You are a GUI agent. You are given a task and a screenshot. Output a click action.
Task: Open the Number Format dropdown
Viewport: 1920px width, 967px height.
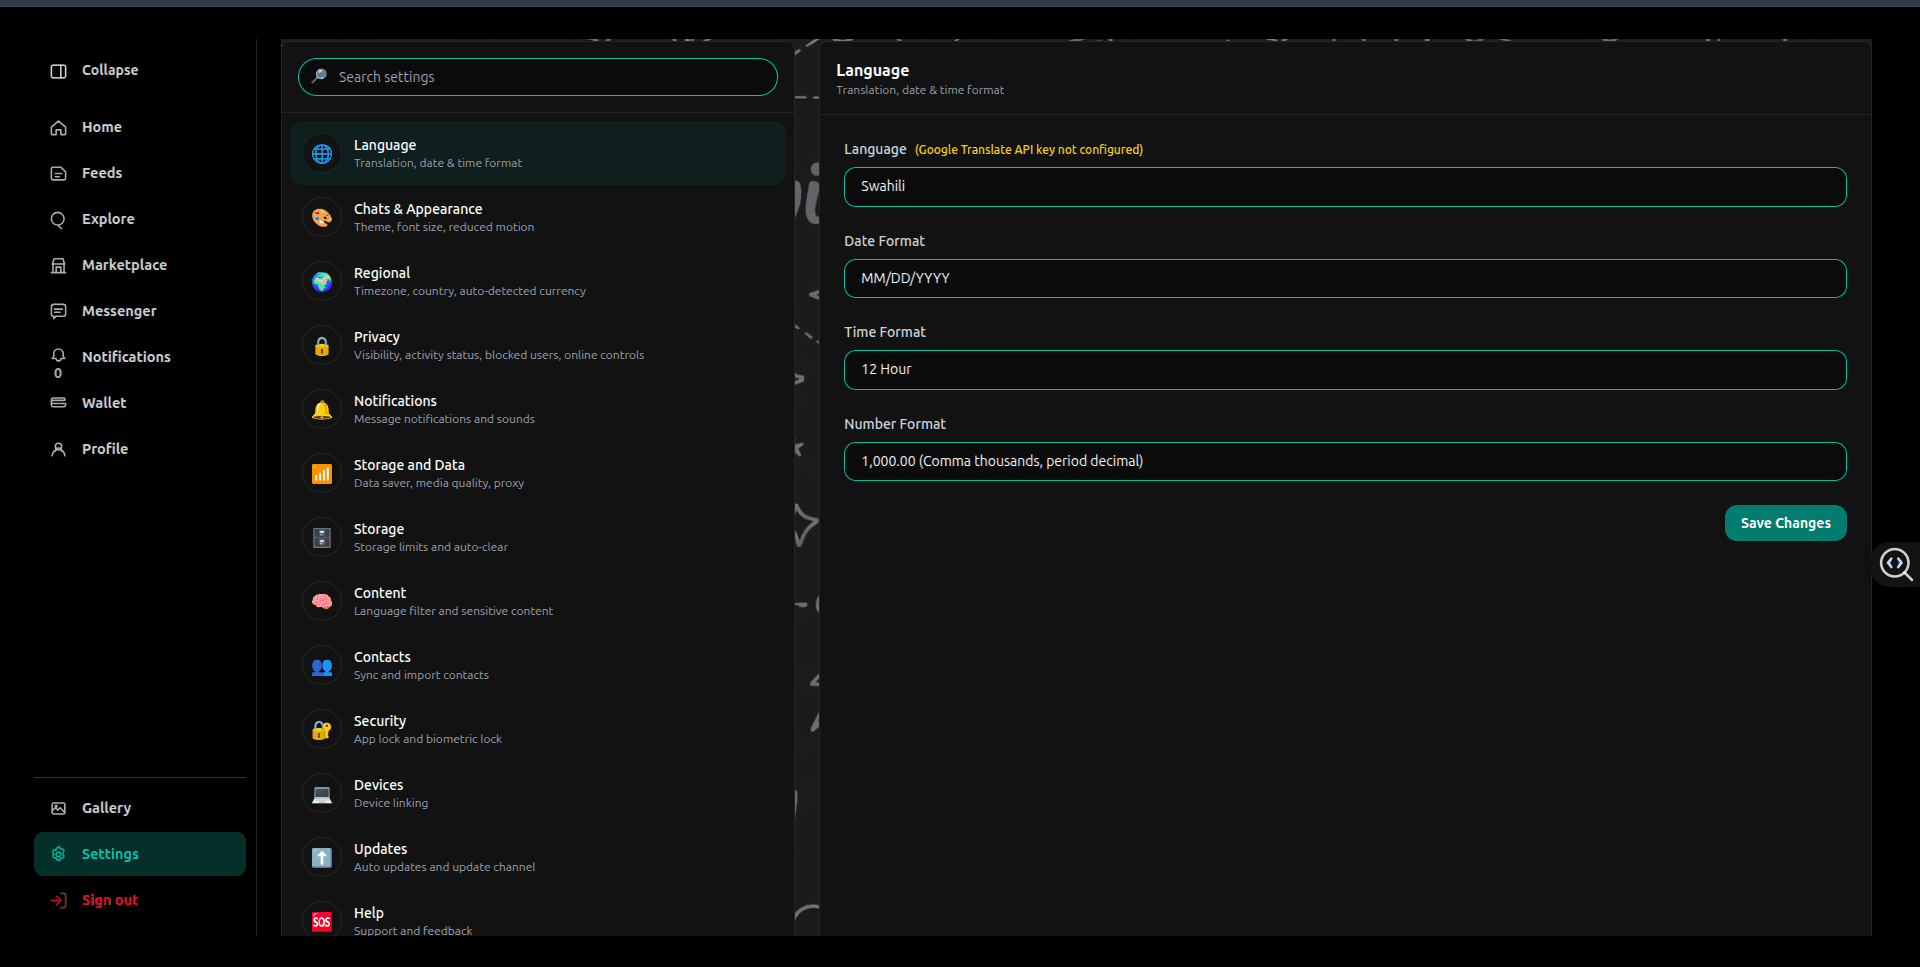pyautogui.click(x=1345, y=462)
